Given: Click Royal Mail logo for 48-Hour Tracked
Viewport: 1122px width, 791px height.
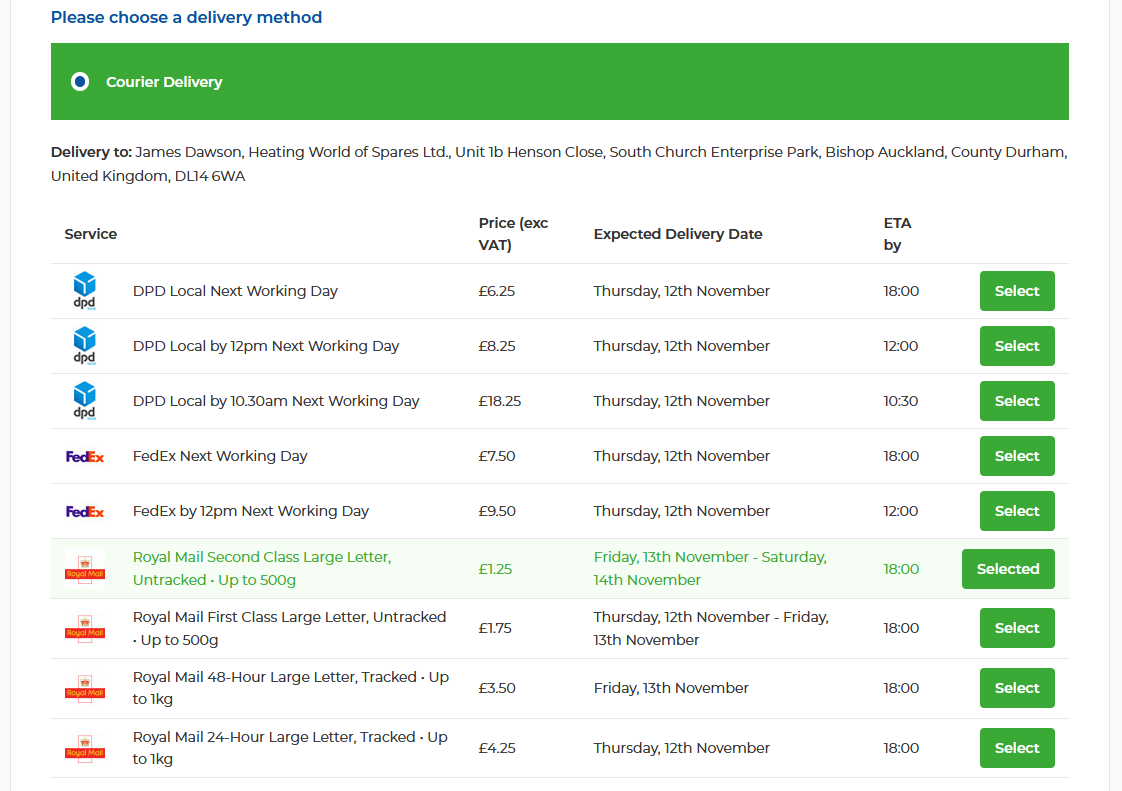Looking at the screenshot, I should coord(84,688).
